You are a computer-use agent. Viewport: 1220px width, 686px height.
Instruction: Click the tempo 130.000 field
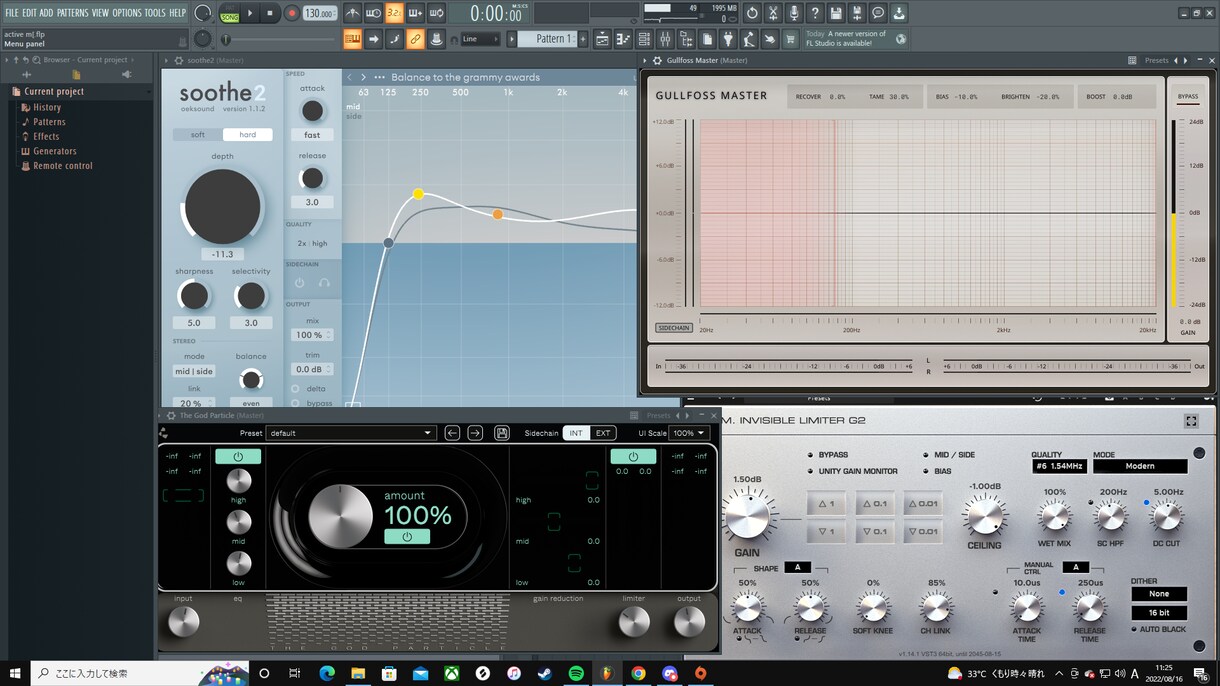[319, 13]
